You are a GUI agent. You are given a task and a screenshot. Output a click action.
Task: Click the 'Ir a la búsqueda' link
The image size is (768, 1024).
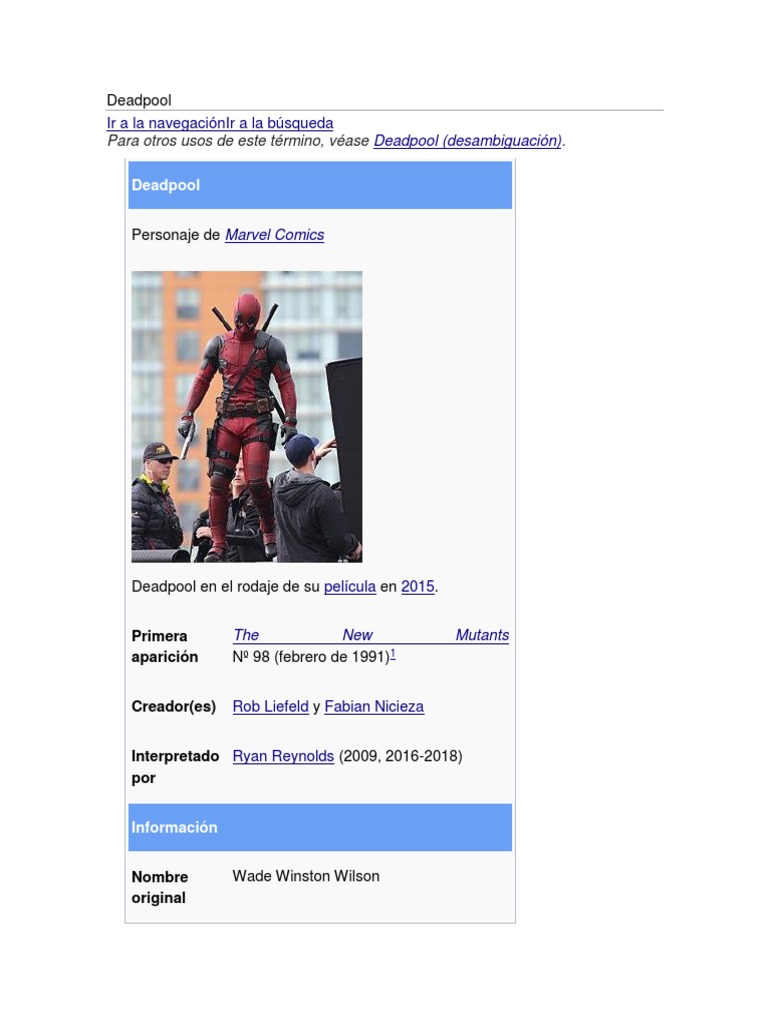click(x=280, y=123)
